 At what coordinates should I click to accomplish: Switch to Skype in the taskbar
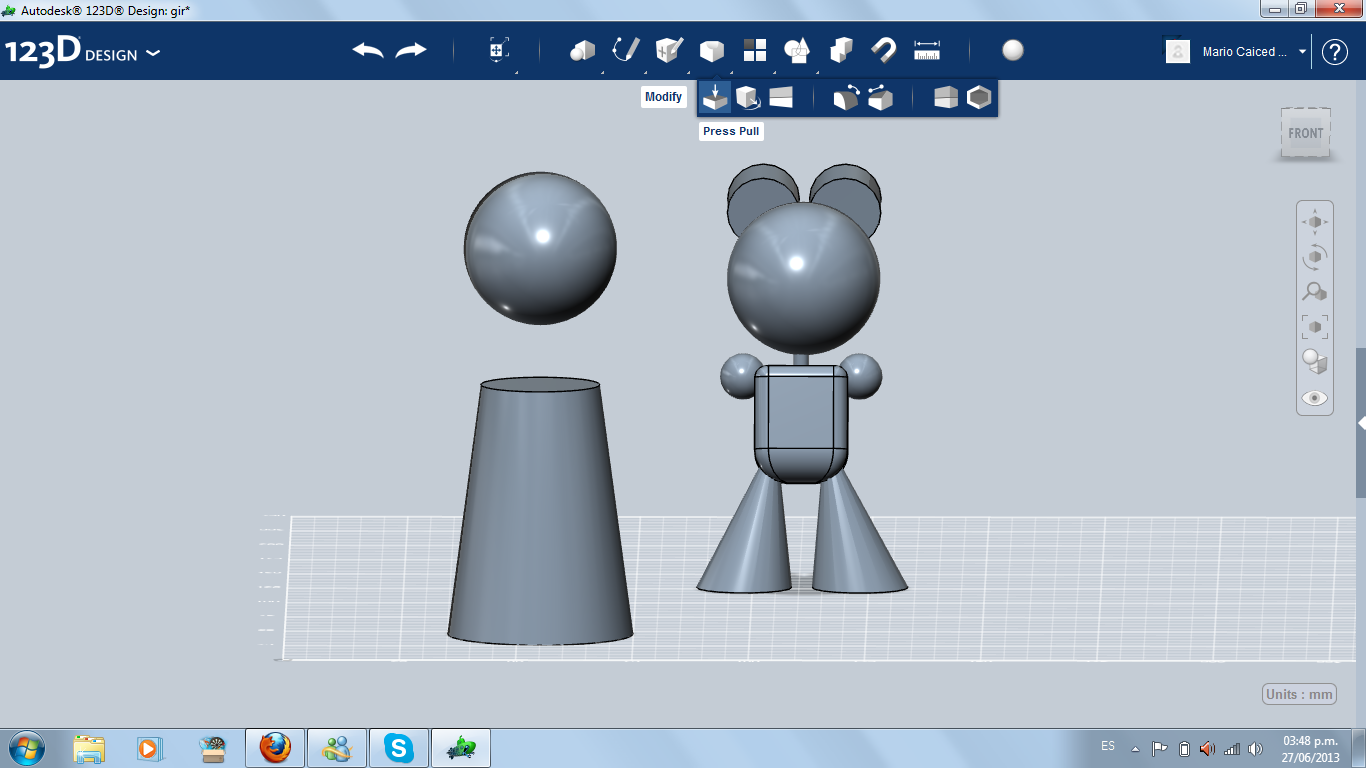pyautogui.click(x=400, y=748)
